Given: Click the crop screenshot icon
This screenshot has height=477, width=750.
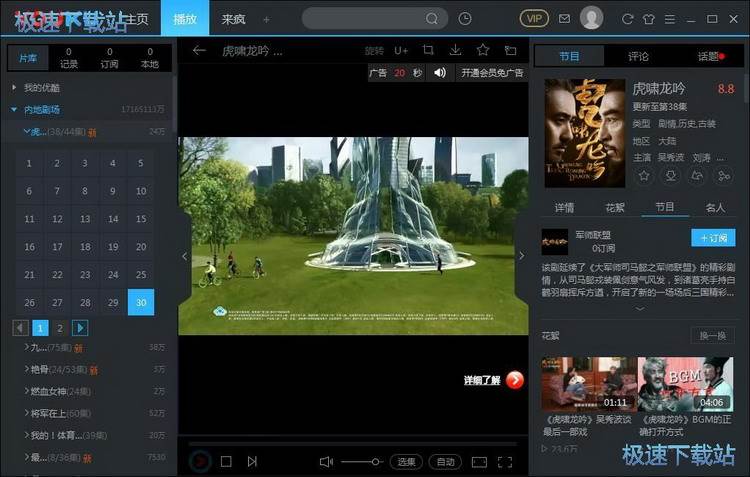Looking at the screenshot, I should (x=428, y=50).
